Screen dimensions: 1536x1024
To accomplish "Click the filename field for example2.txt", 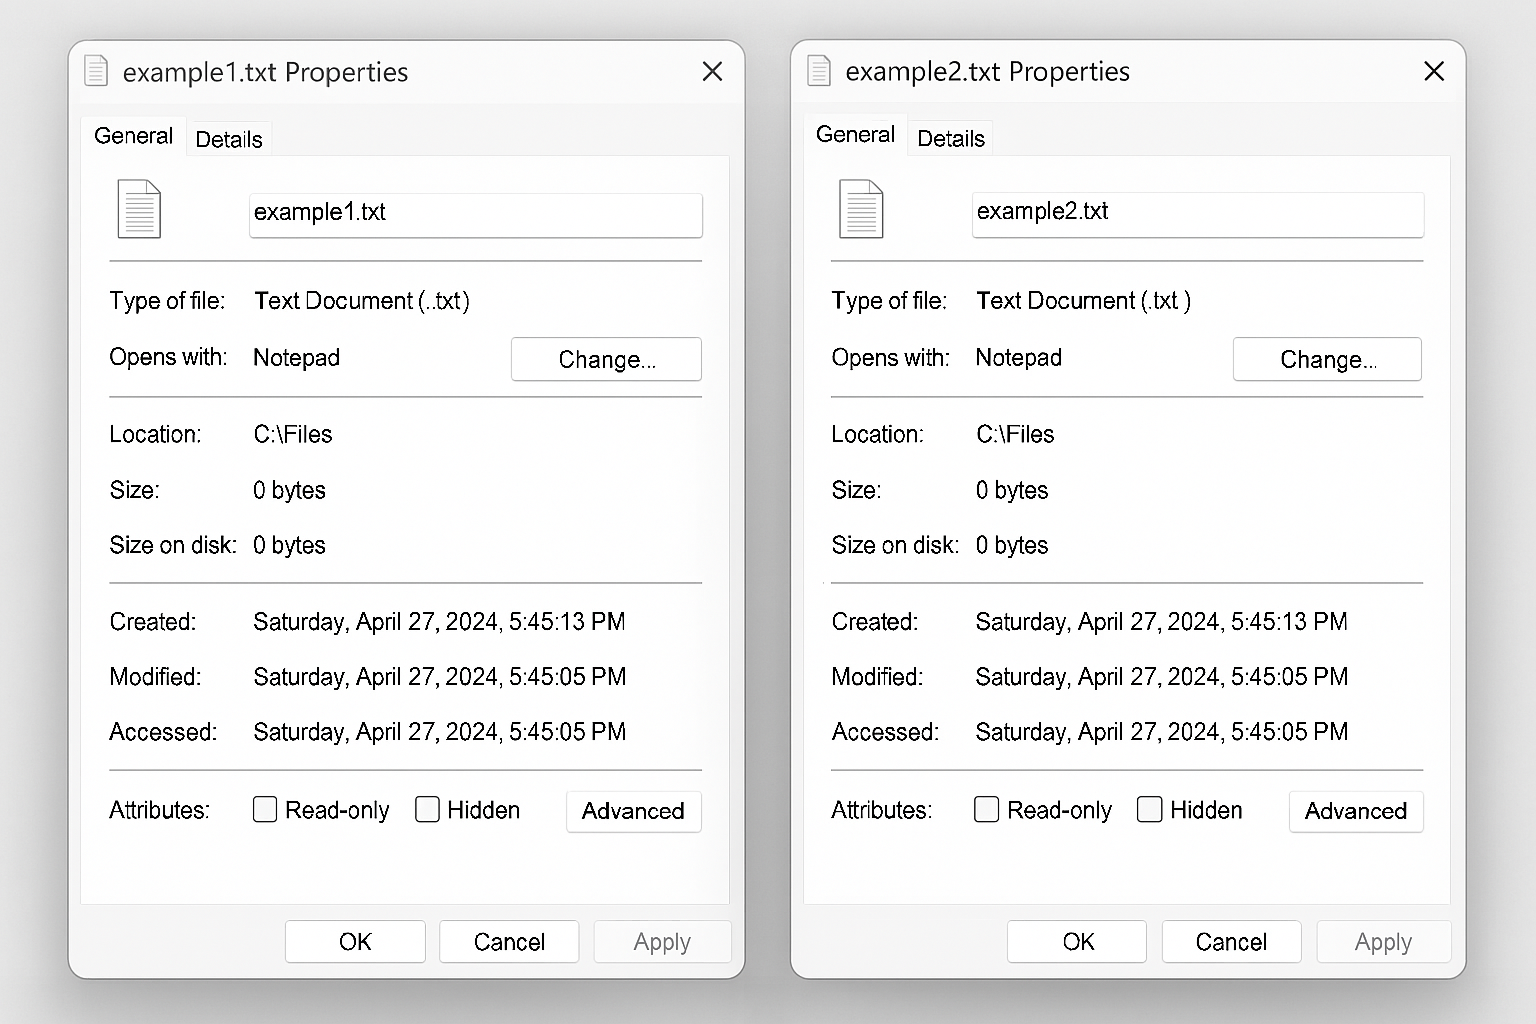I will pos(1197,214).
